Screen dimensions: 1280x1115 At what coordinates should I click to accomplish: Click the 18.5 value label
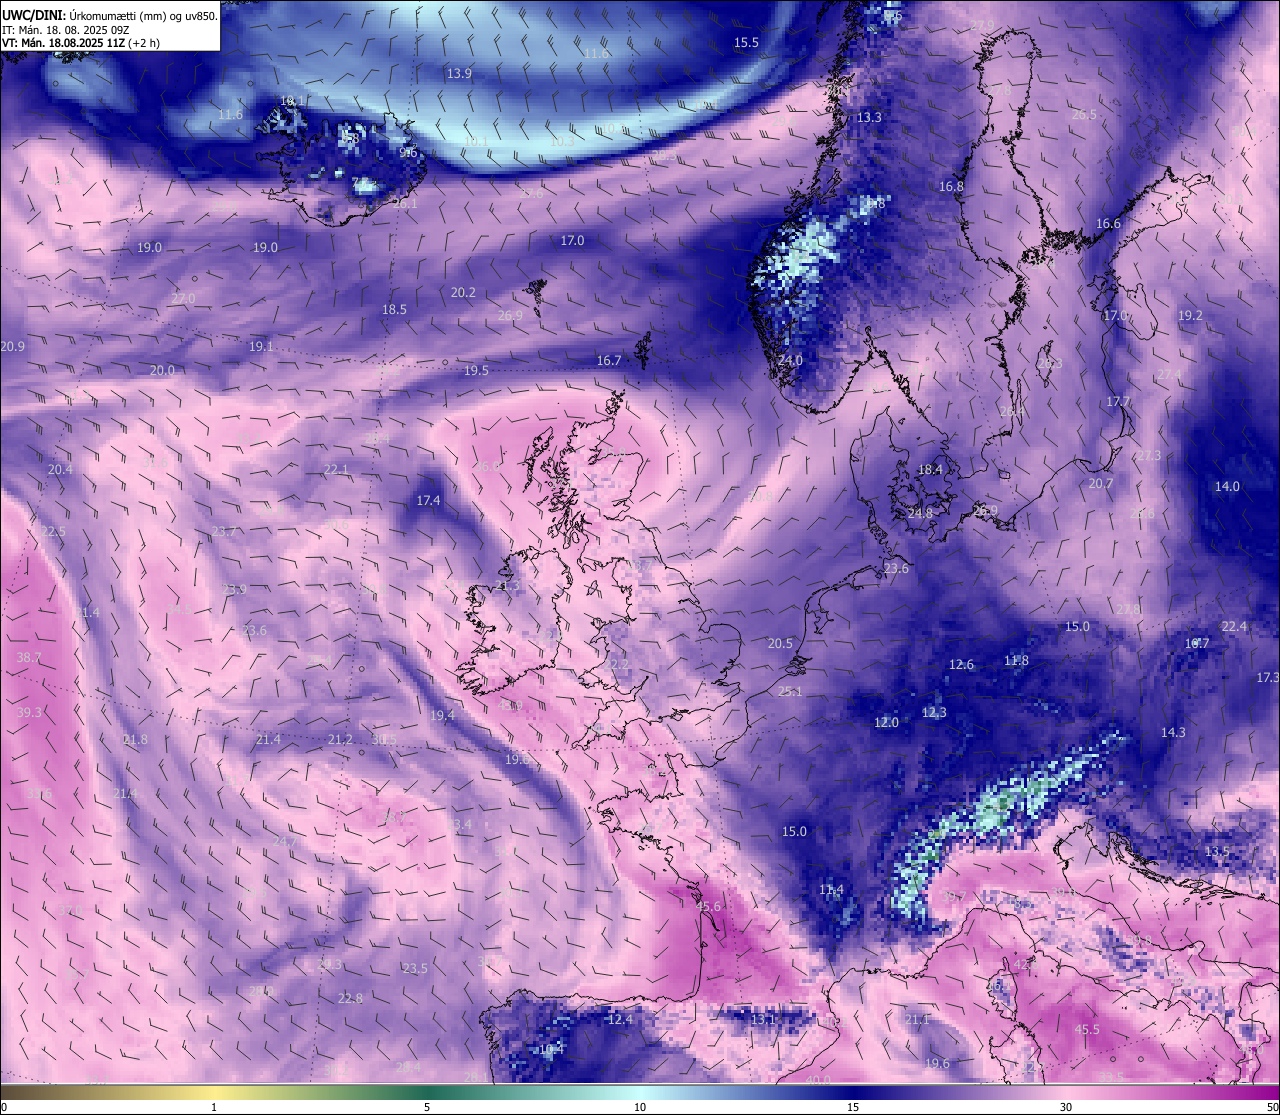394,310
